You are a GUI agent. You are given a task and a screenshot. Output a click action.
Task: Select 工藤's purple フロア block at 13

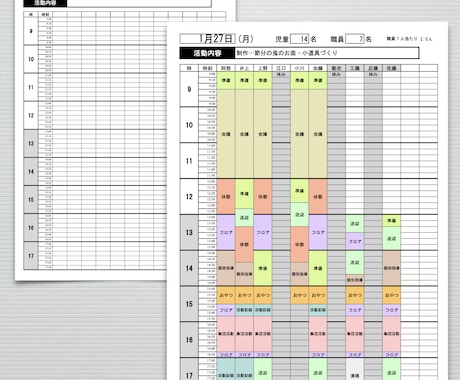(355, 241)
